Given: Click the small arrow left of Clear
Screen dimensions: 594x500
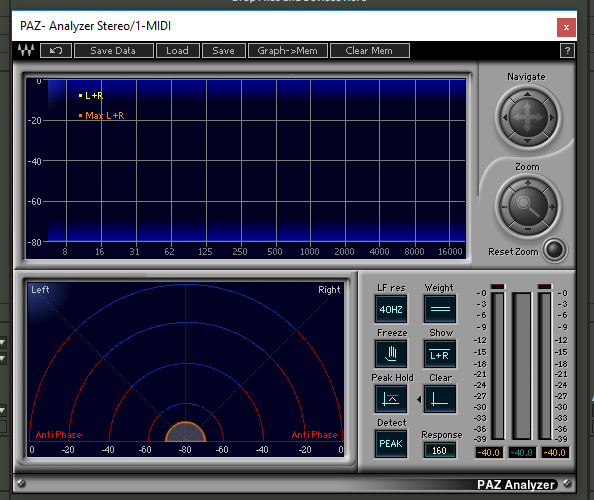Looking at the screenshot, I should pyautogui.click(x=419, y=399).
